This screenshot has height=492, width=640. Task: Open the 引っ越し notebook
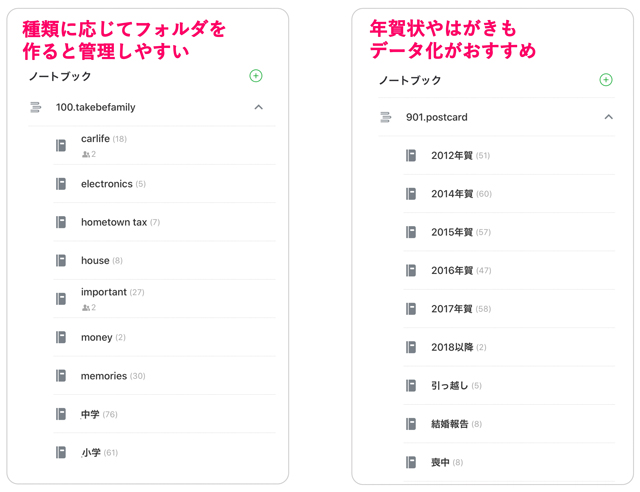tap(509, 385)
